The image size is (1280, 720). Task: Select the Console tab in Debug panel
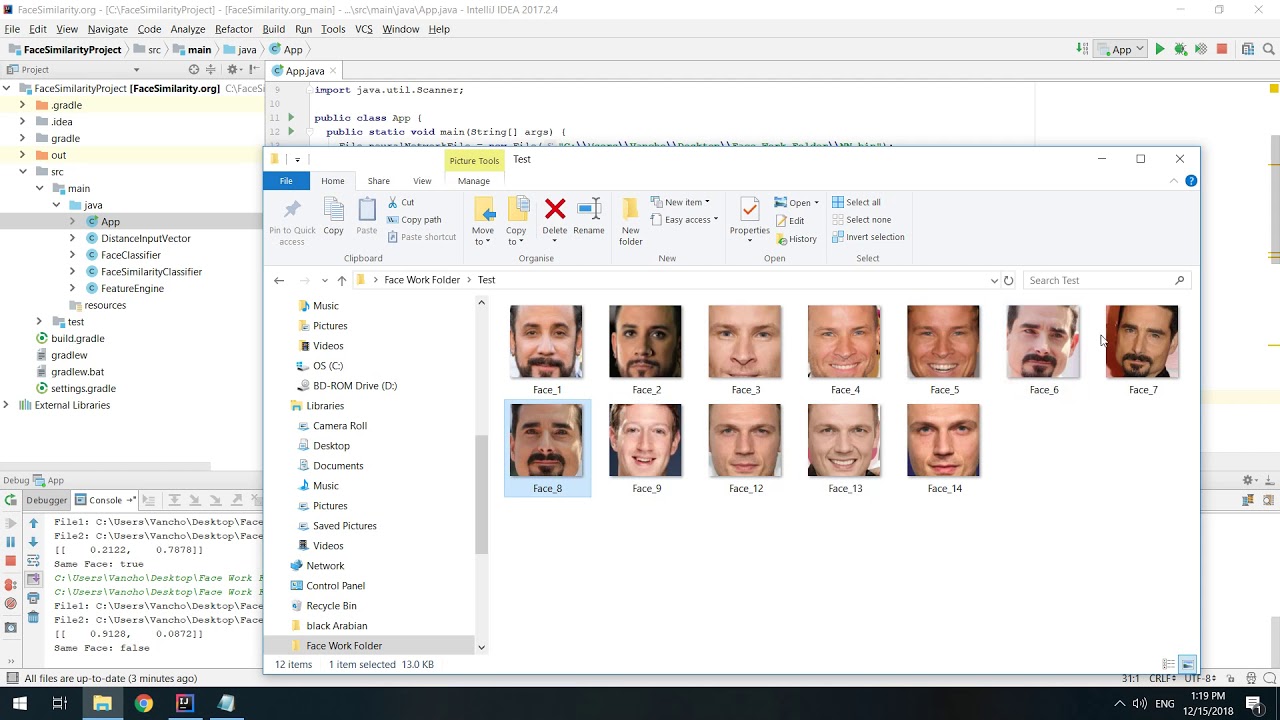click(104, 500)
